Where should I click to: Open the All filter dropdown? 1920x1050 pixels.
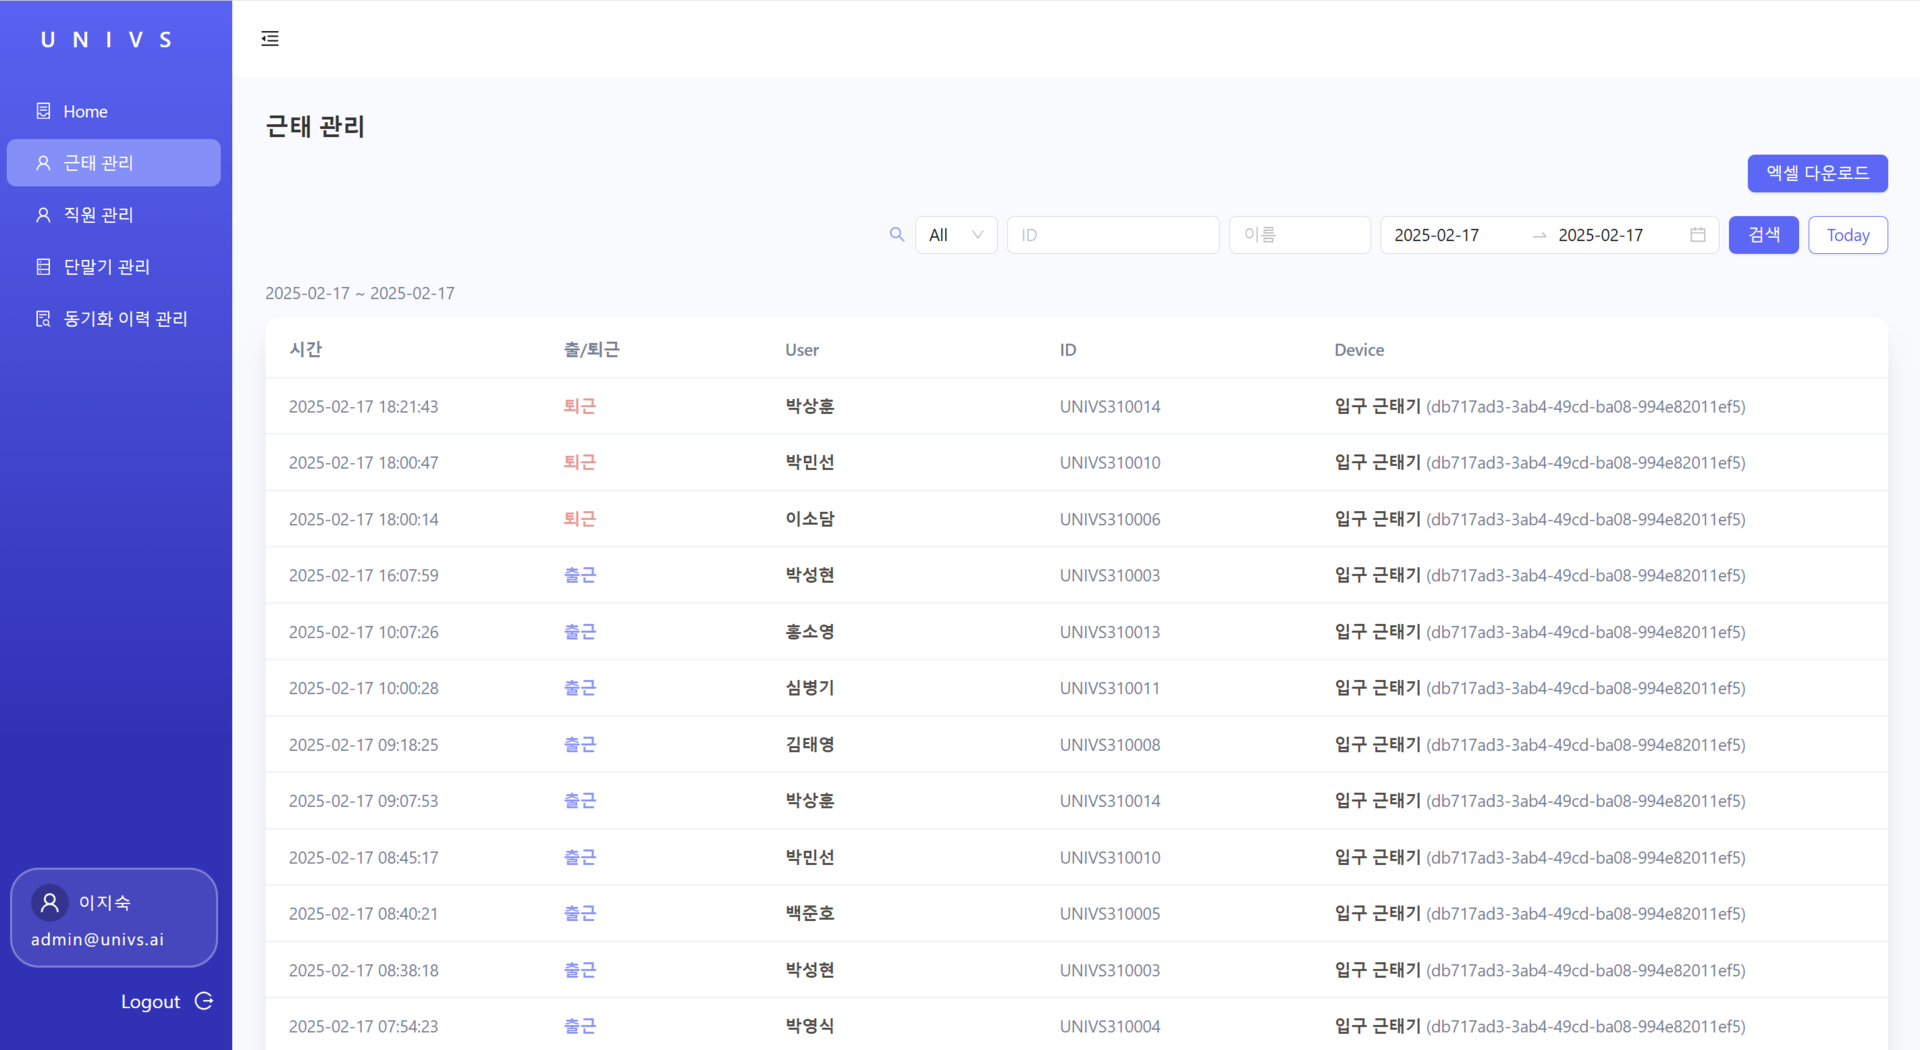click(956, 235)
